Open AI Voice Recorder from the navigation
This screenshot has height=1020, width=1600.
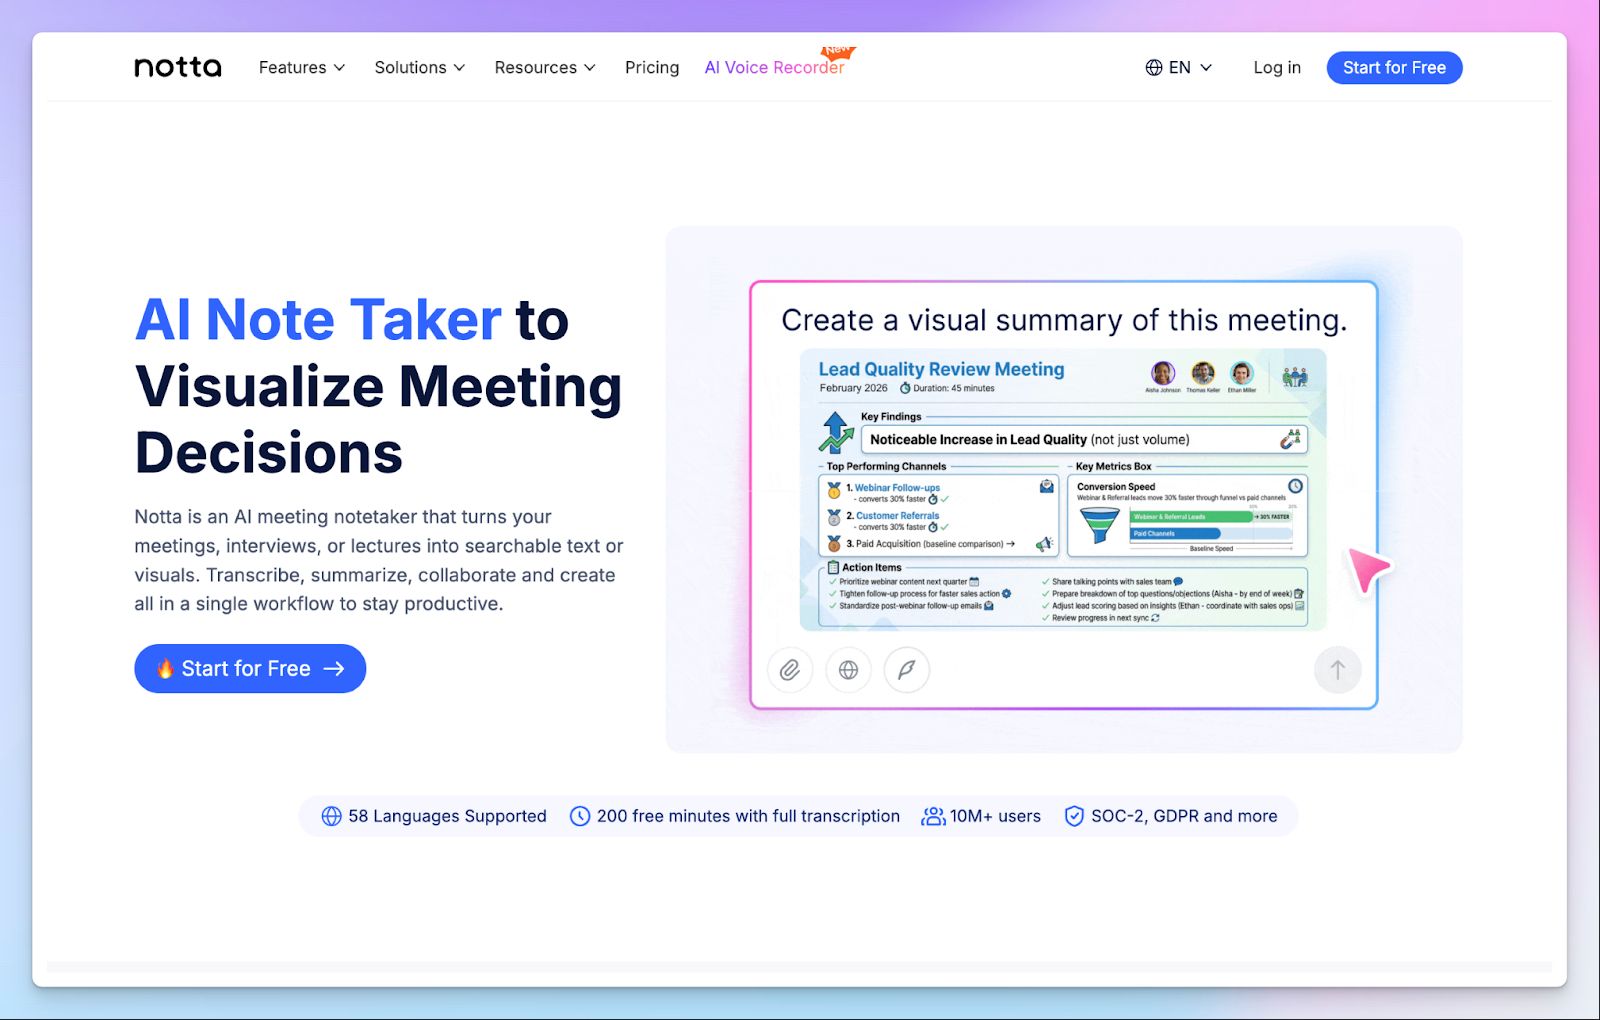tap(775, 67)
